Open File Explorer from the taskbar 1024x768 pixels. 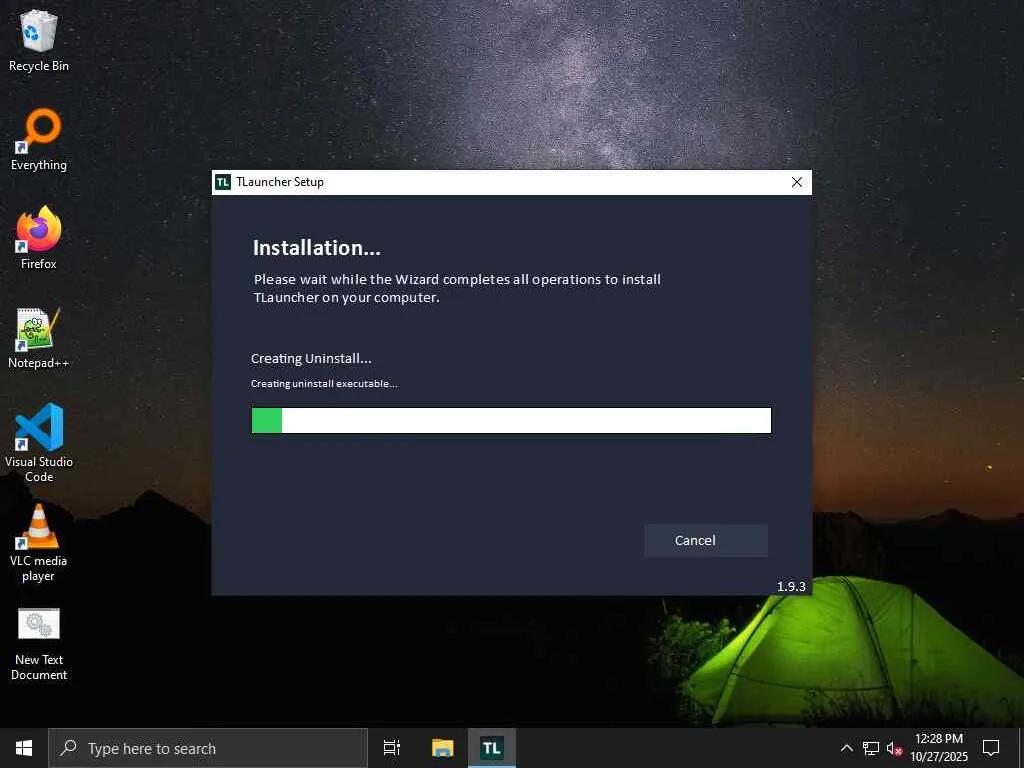pyautogui.click(x=442, y=748)
